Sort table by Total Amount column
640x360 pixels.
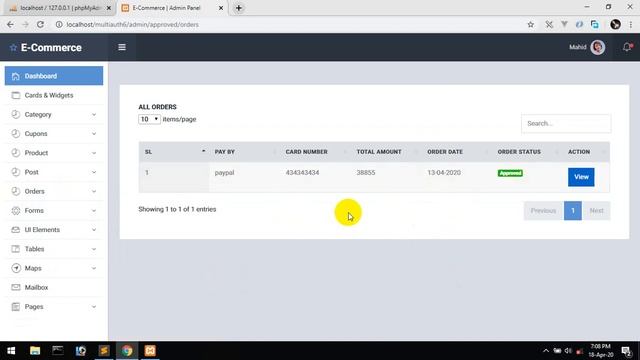(x=386, y=152)
